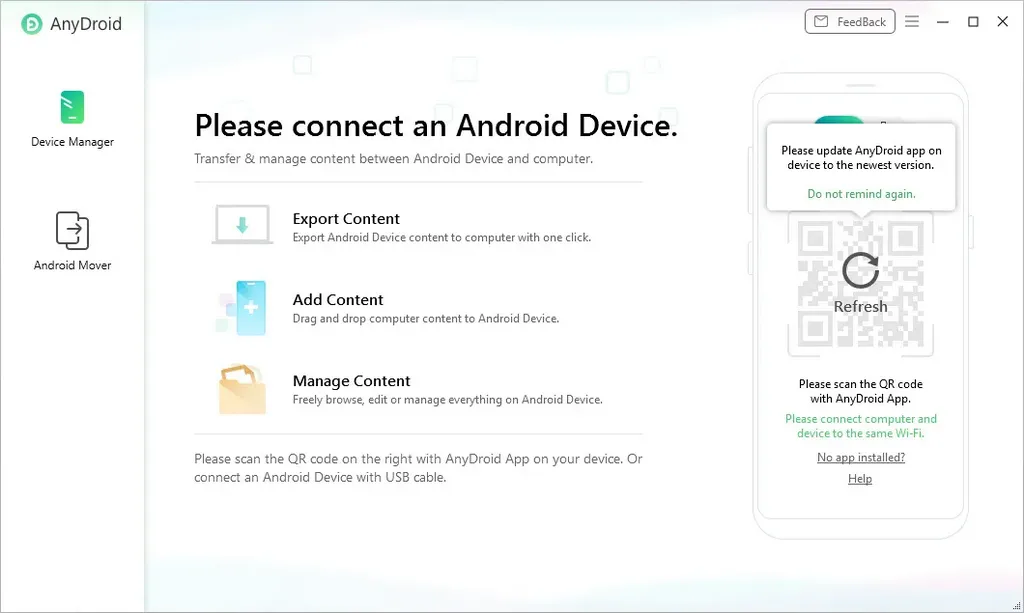The image size is (1024, 613).
Task: Click Do not remind again link
Action: point(861,194)
